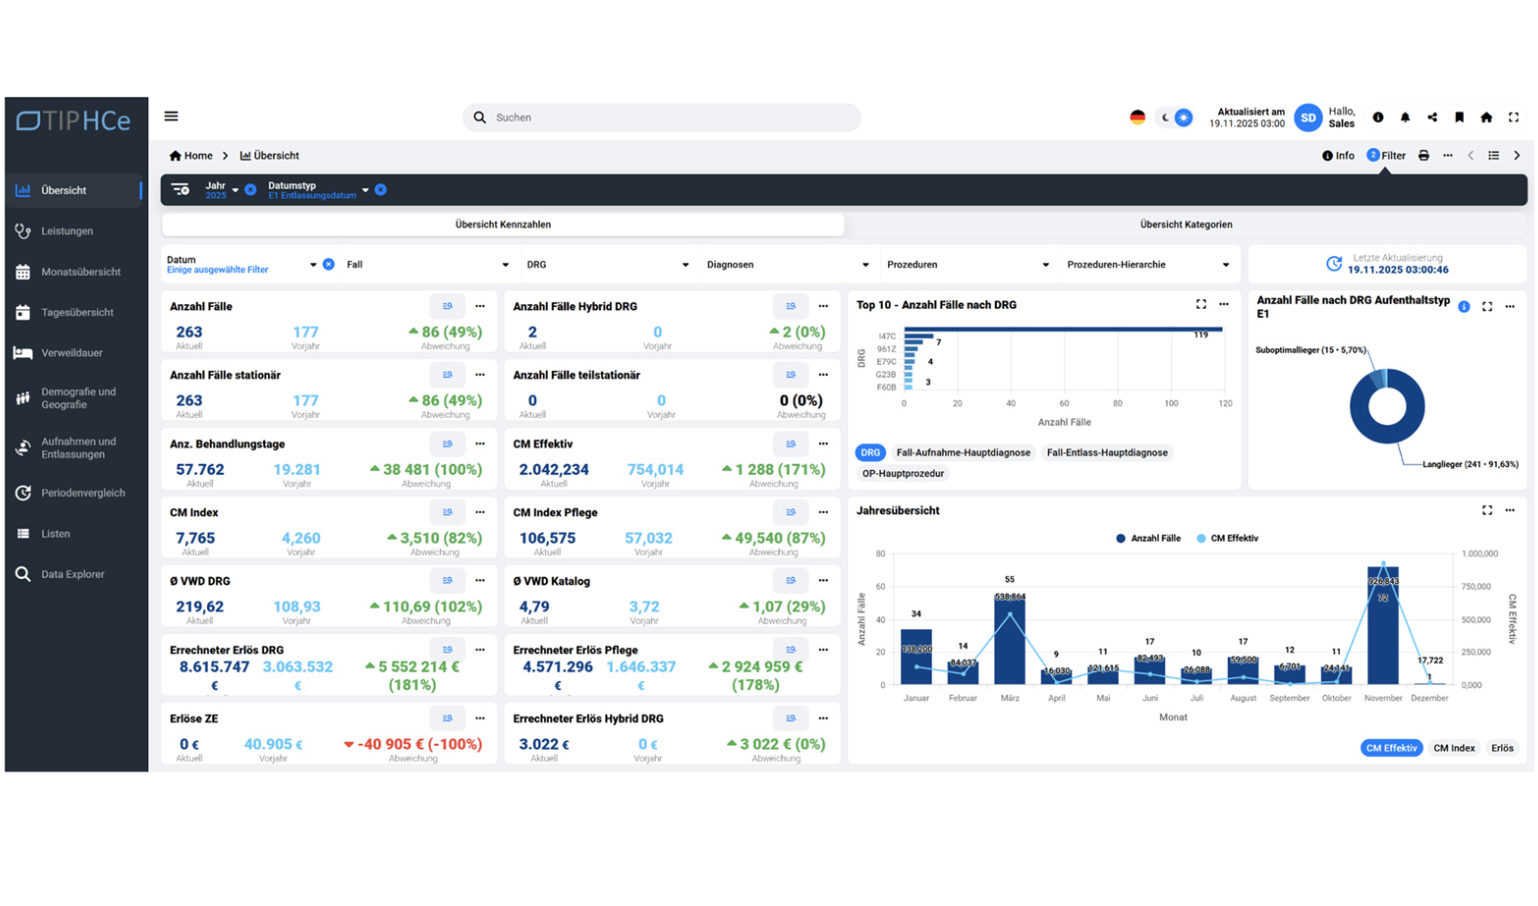Screen dimensions: 1538x906
Task: Open the Jahr 2025 filter dropdown
Action: pyautogui.click(x=235, y=190)
